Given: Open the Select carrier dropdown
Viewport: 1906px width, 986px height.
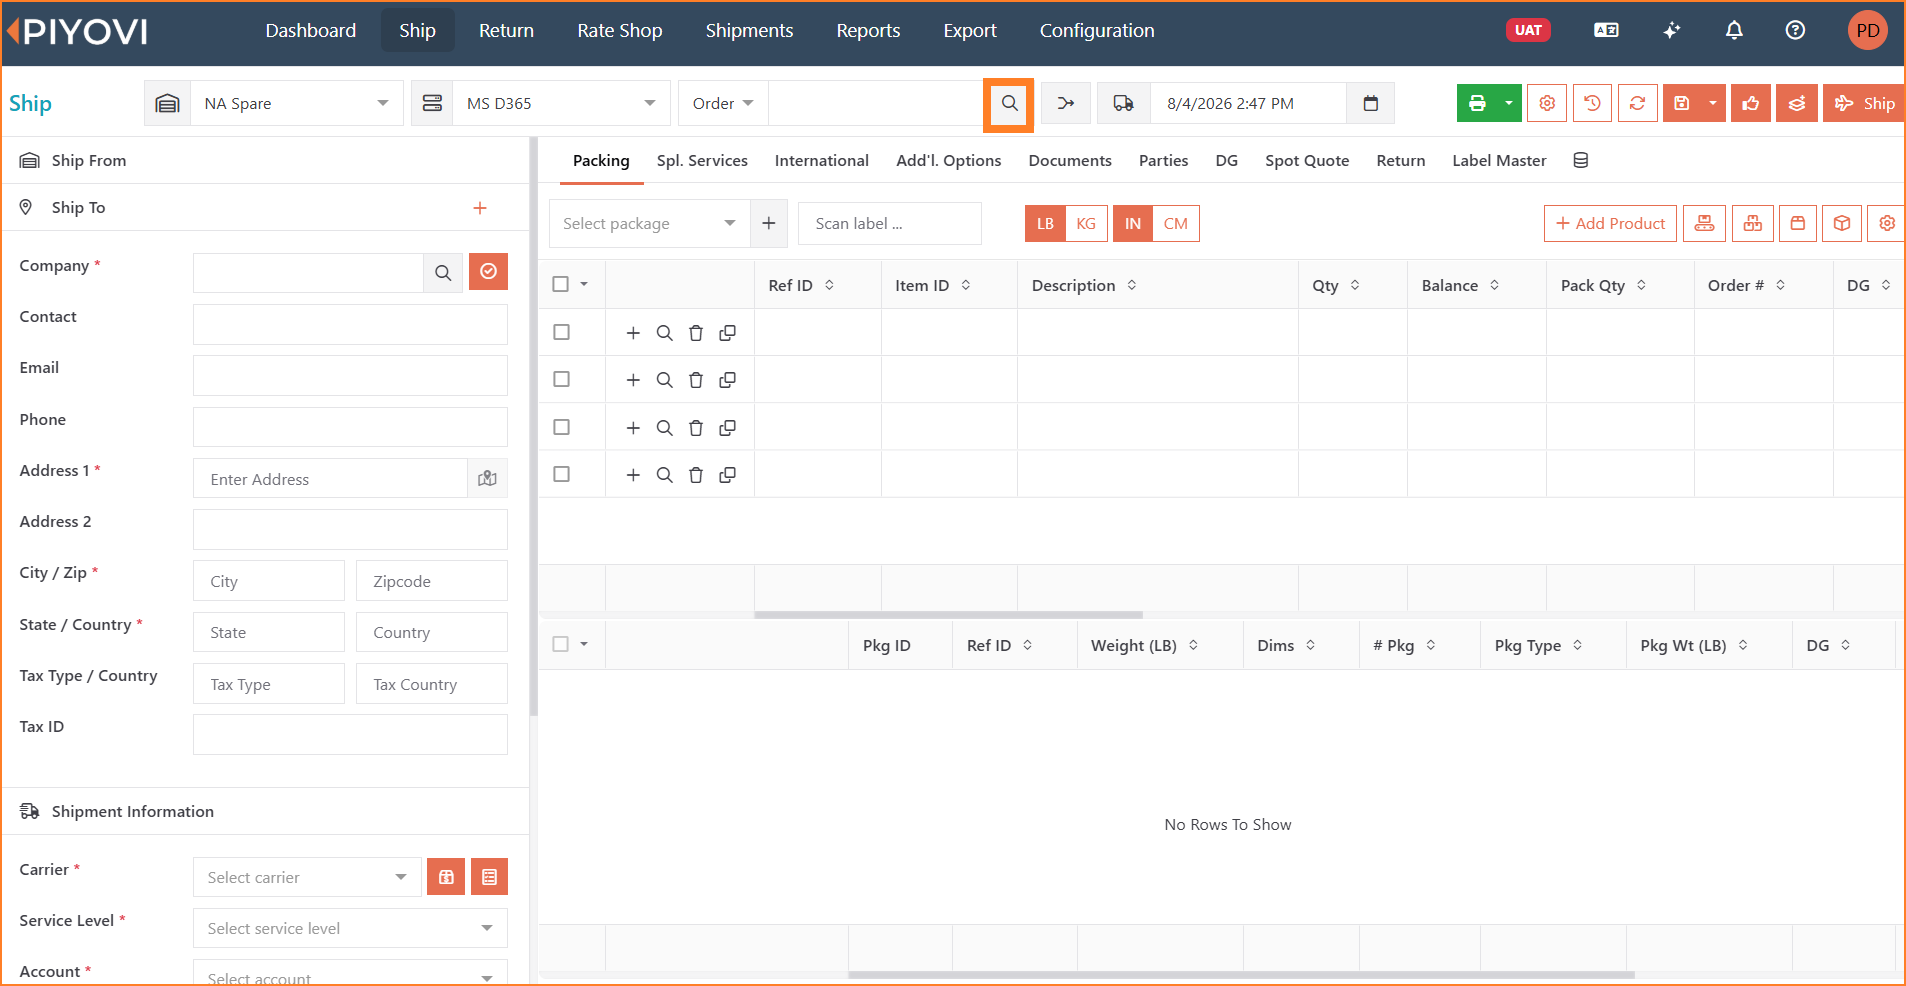Looking at the screenshot, I should pyautogui.click(x=307, y=877).
